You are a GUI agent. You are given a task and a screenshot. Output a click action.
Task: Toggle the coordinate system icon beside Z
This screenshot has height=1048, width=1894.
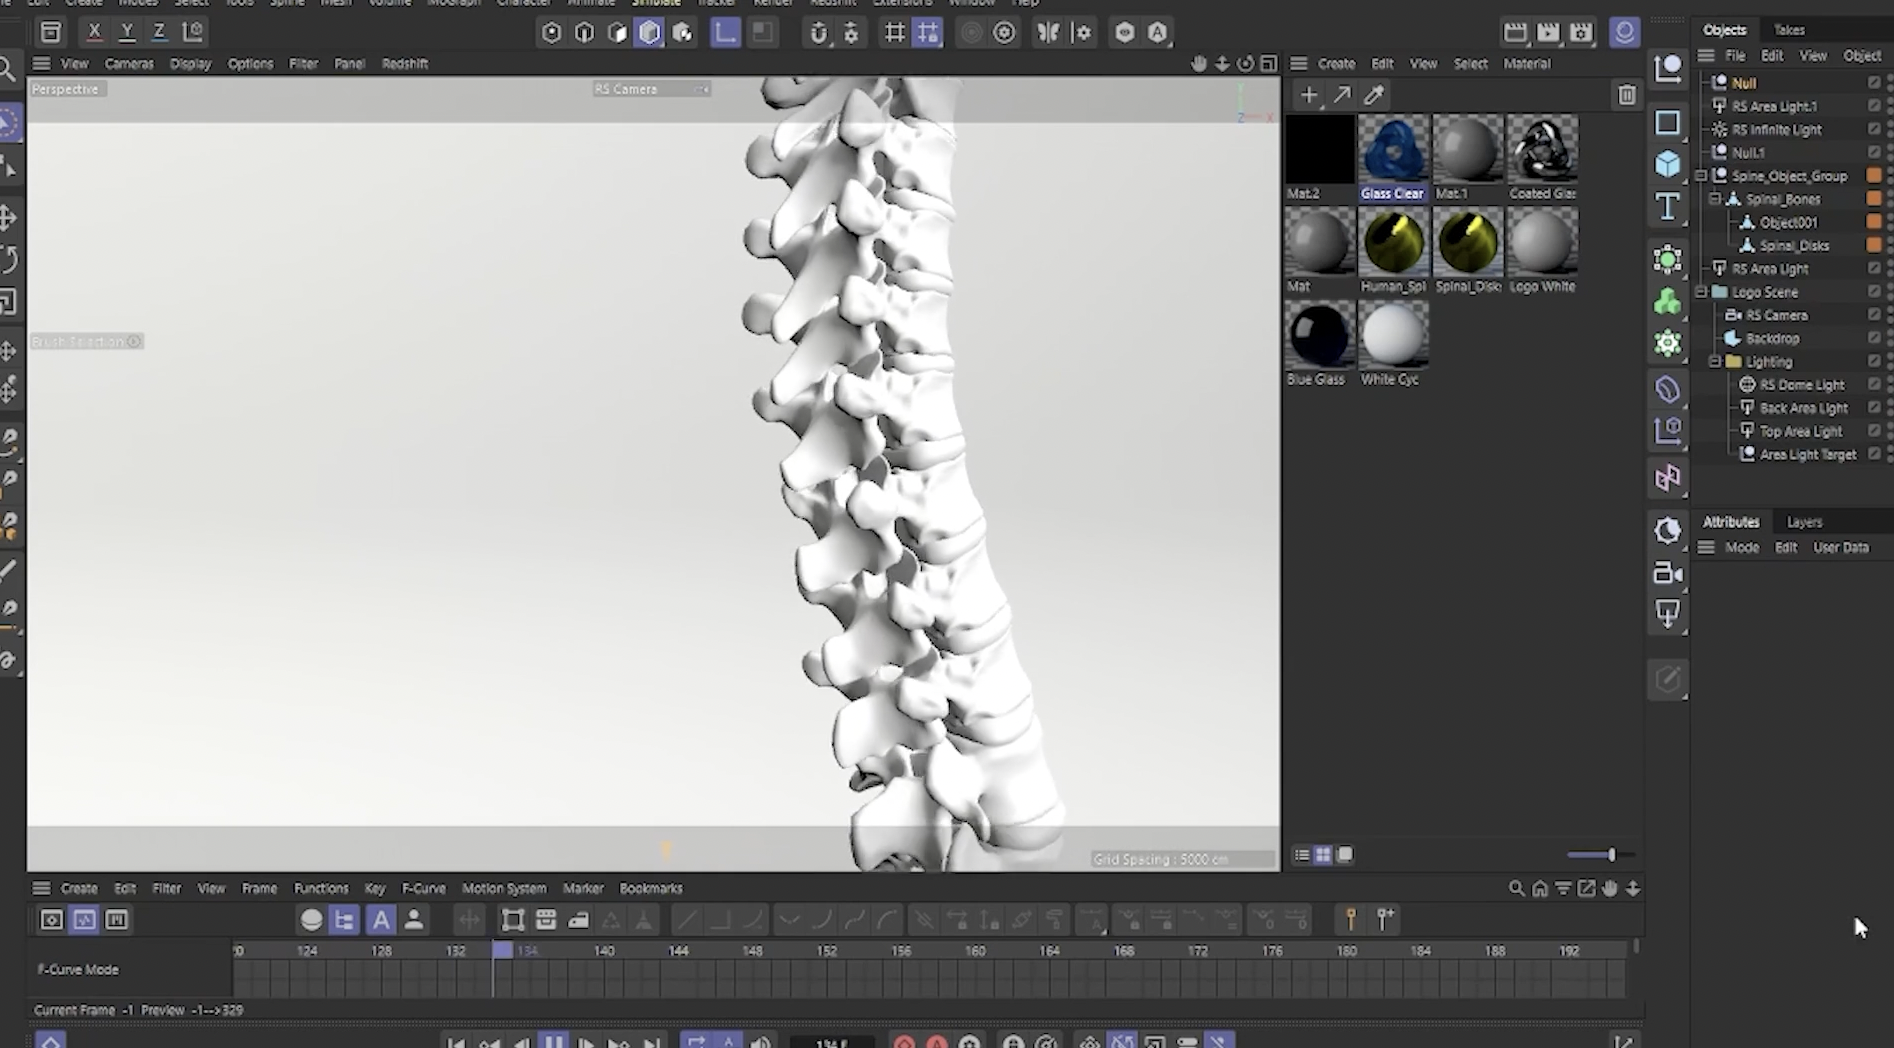193,32
